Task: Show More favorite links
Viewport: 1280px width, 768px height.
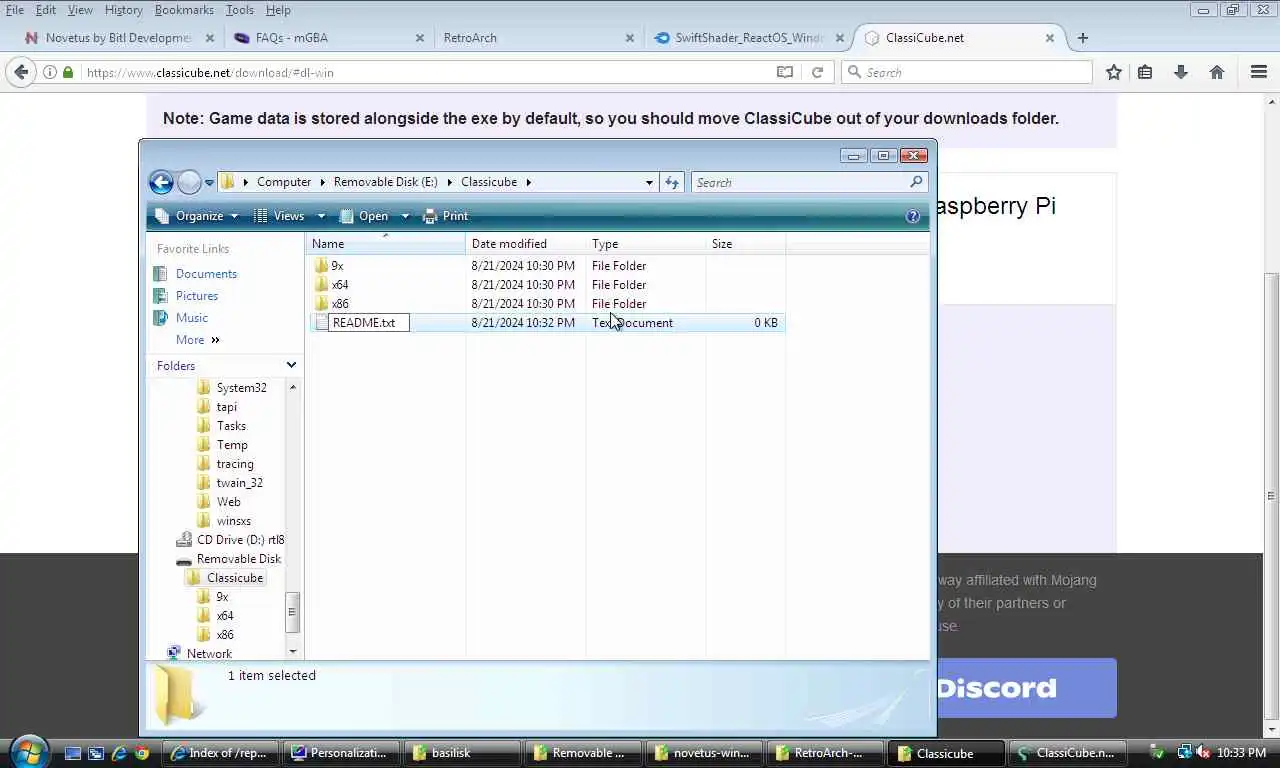Action: click(197, 340)
